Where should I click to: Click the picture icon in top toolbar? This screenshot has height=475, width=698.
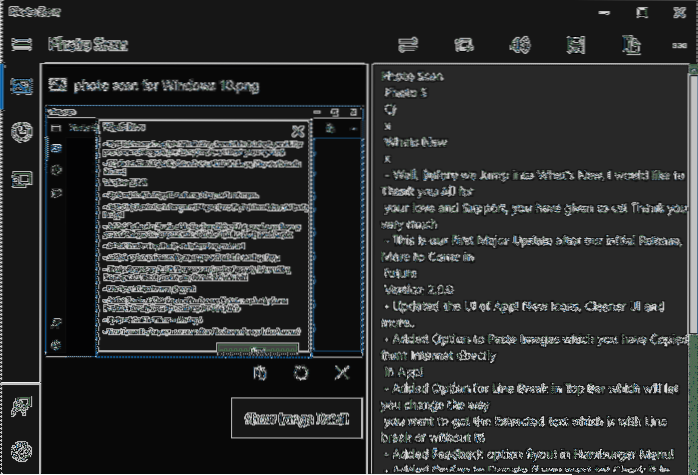tap(463, 44)
